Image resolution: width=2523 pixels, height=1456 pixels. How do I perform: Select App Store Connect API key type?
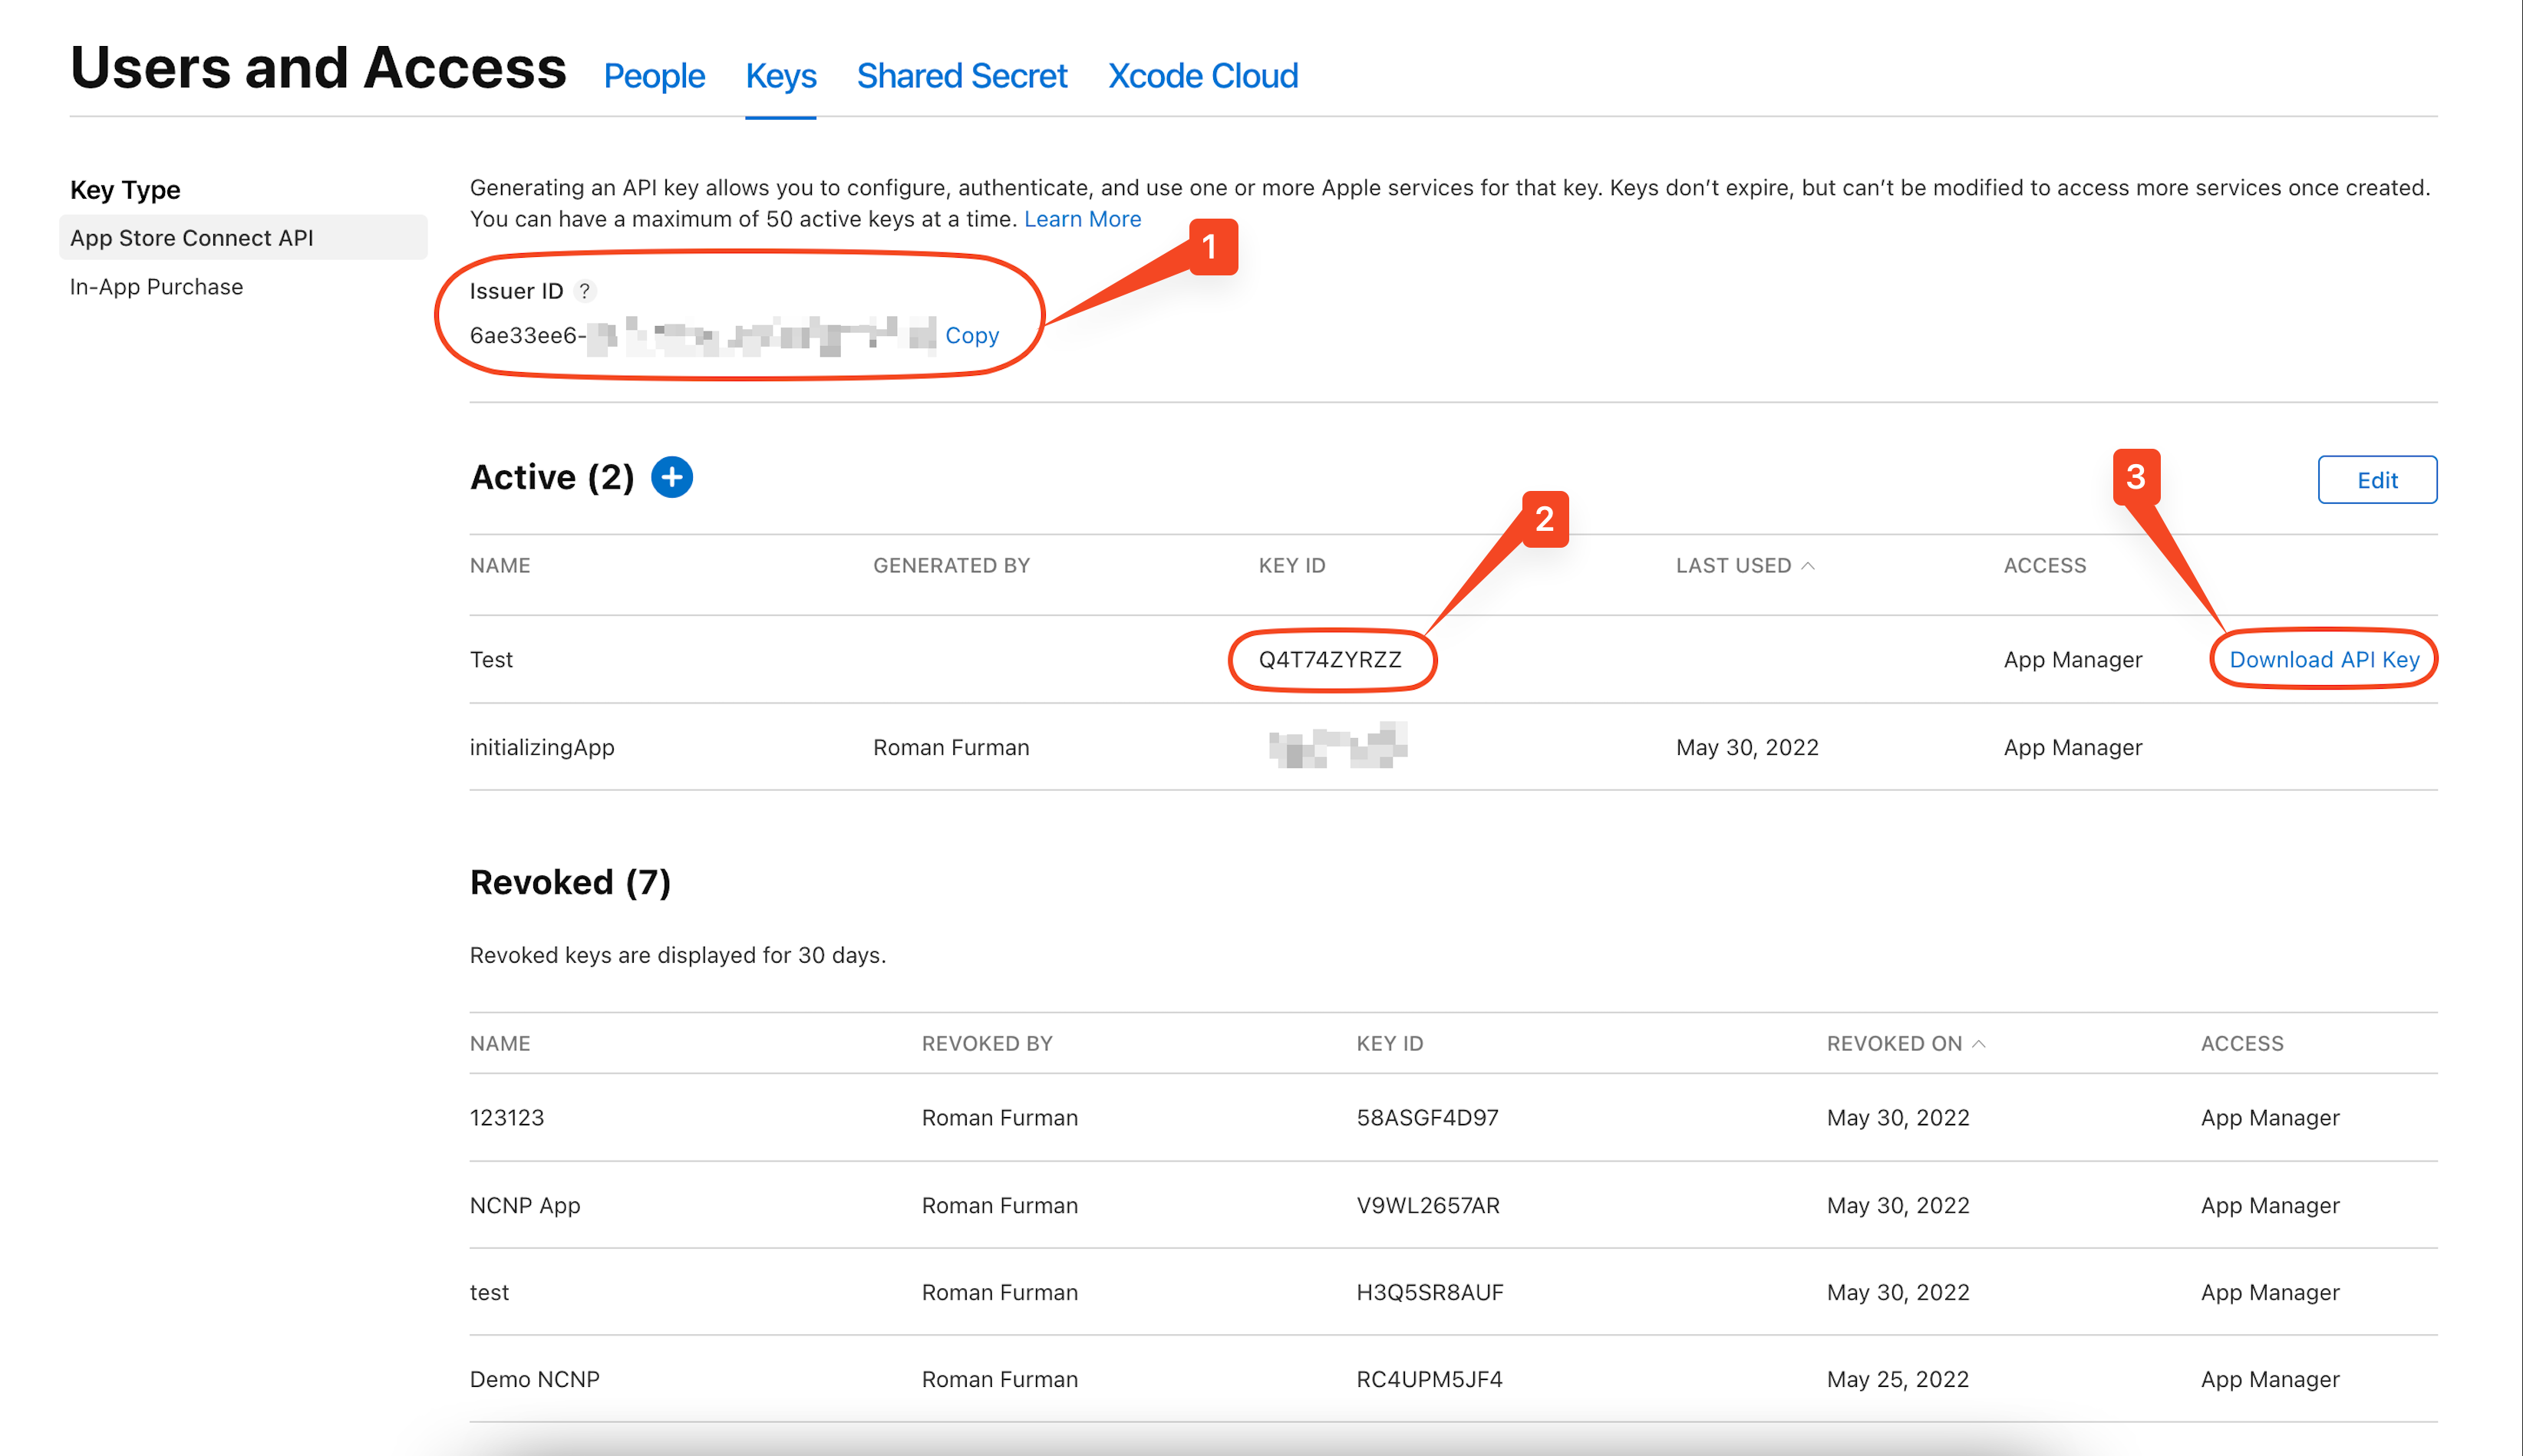(x=192, y=238)
